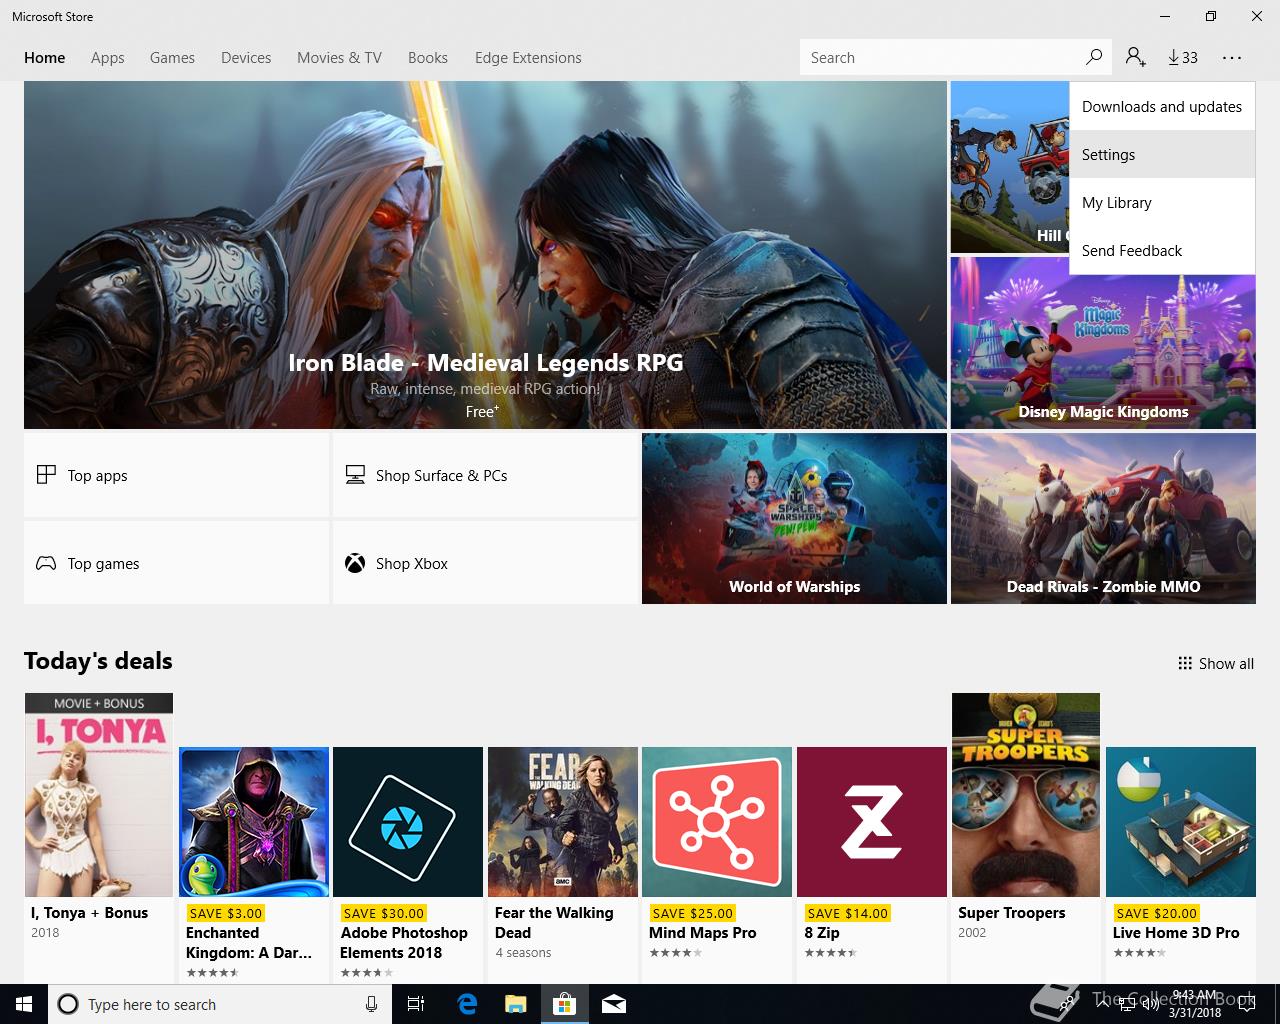Launch Microsoft Edge from taskbar
The height and width of the screenshot is (1024, 1280).
point(467,1004)
